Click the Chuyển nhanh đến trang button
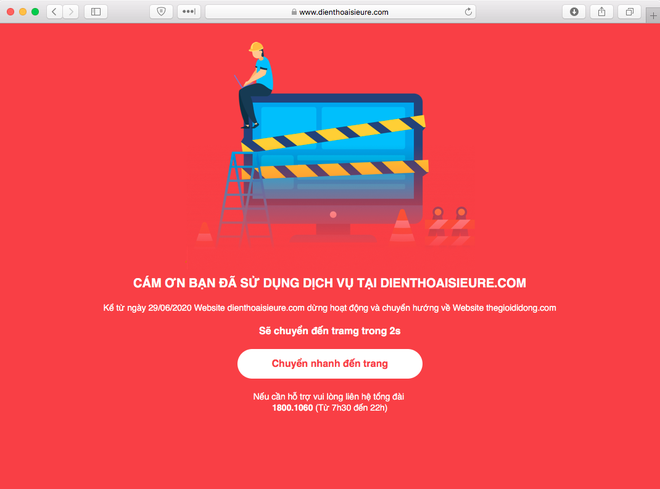 pyautogui.click(x=330, y=364)
